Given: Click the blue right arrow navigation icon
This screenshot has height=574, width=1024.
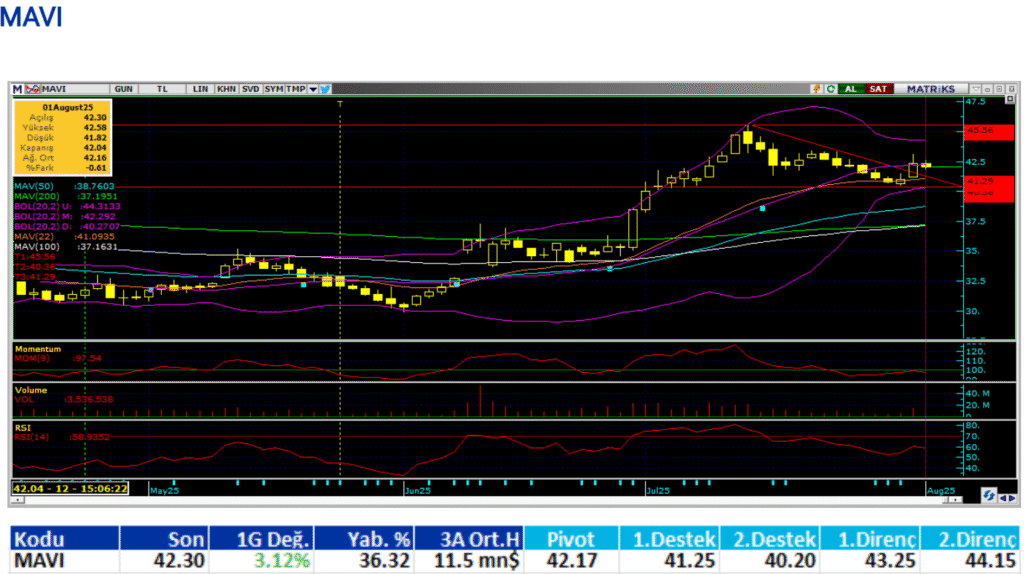Looking at the screenshot, I should [1012, 498].
